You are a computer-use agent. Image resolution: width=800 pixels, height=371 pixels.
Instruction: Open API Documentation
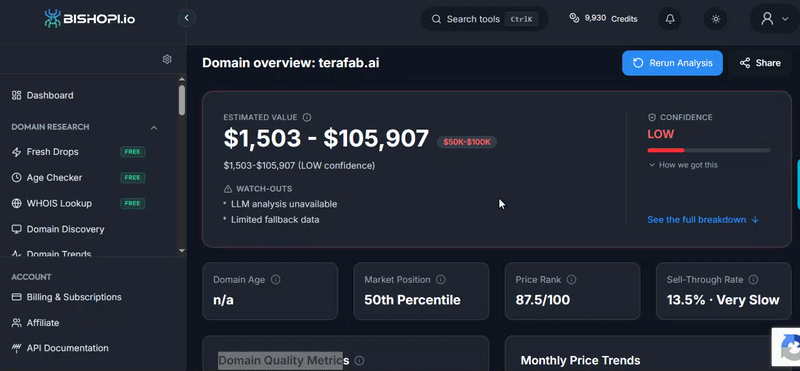coord(67,348)
